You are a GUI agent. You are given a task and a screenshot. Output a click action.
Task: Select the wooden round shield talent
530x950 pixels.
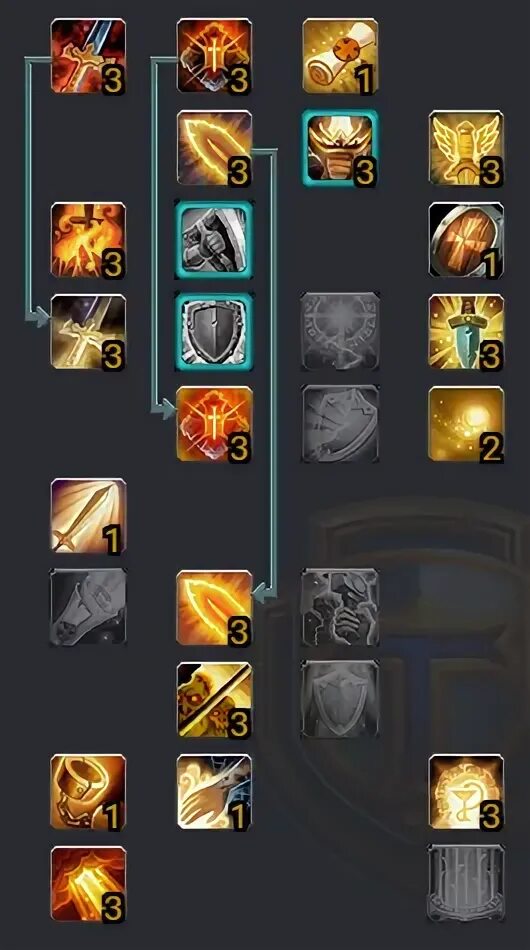466,241
